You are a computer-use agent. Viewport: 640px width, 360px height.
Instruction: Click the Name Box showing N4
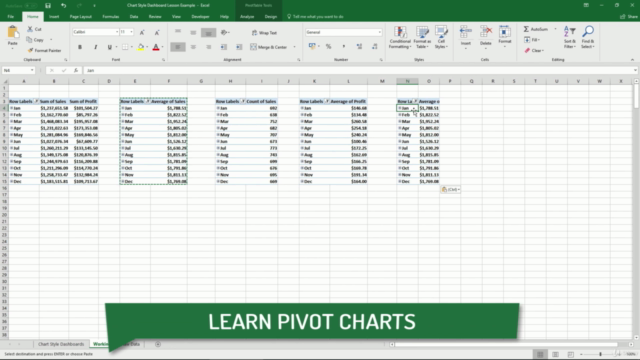[18, 70]
